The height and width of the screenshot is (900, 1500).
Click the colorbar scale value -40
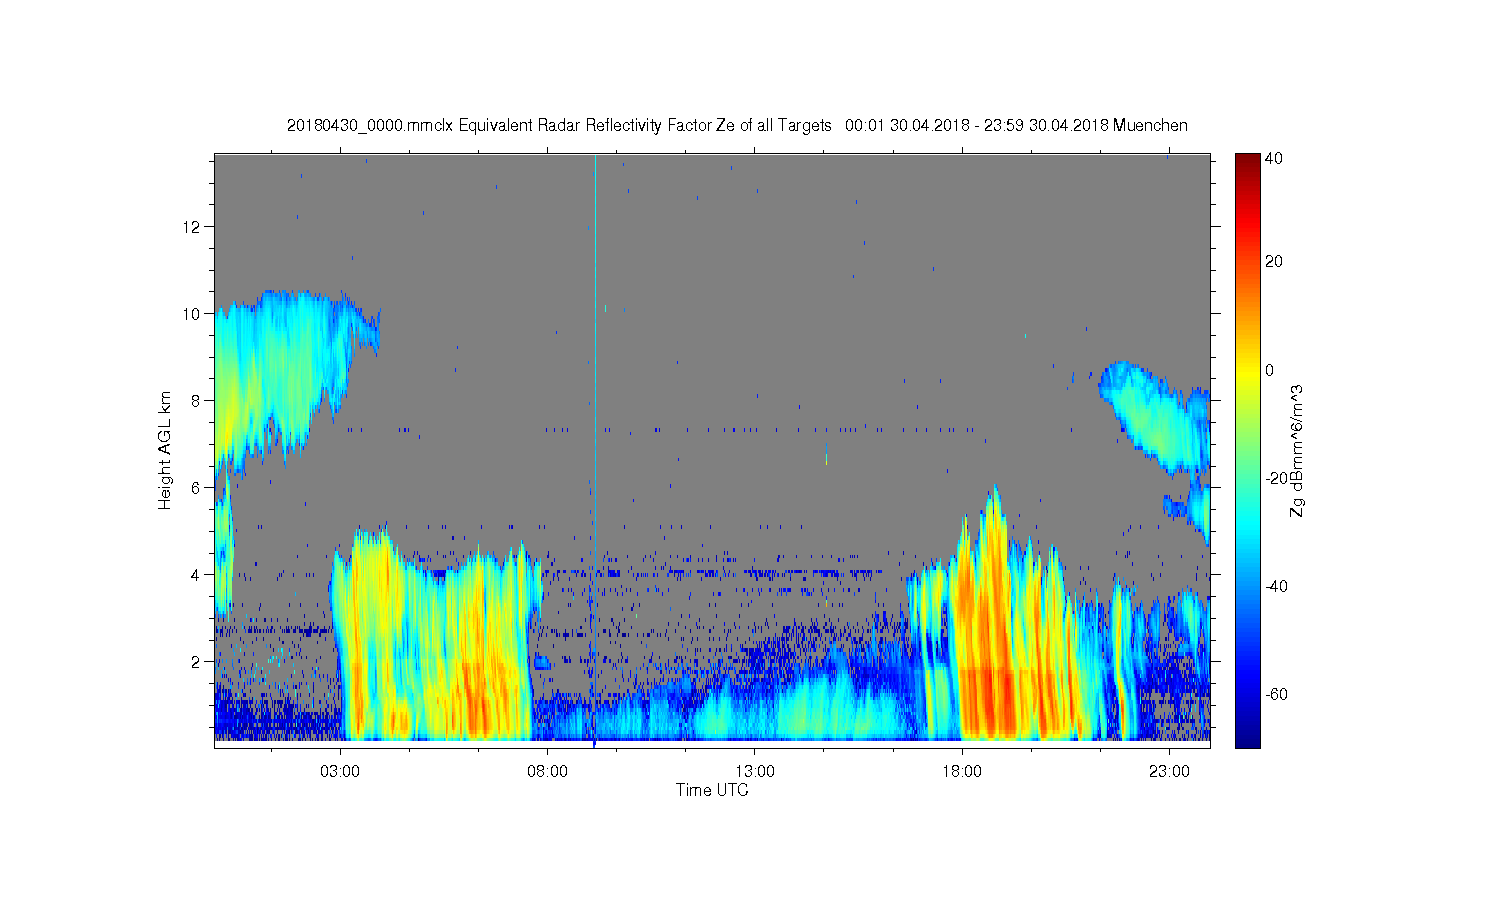tap(1277, 586)
